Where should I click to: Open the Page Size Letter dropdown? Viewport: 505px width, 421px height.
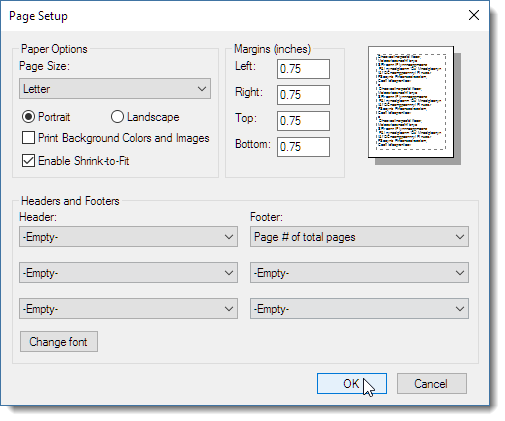pos(115,89)
